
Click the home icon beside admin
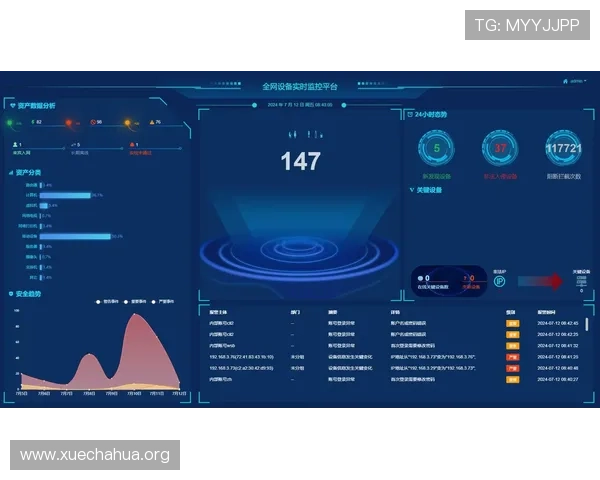(565, 81)
